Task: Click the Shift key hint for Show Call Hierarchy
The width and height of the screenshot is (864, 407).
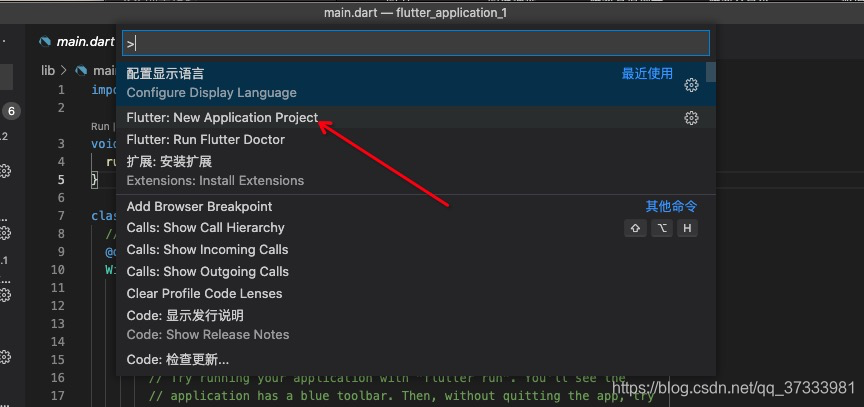Action: (x=635, y=228)
